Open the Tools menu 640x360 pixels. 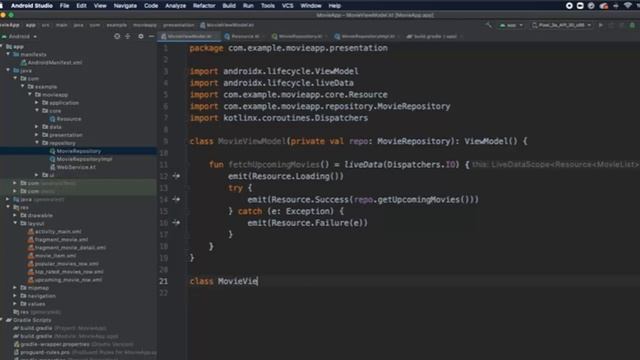coord(267,6)
